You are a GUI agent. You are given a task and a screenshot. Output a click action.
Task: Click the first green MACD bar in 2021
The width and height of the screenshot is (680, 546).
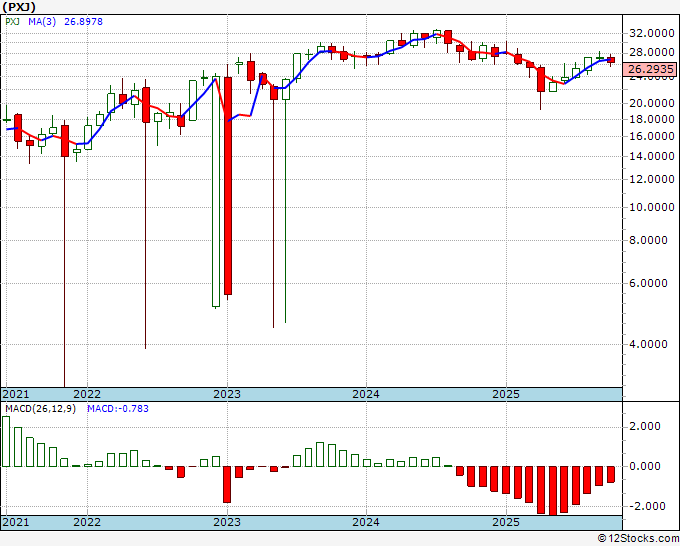6,441
